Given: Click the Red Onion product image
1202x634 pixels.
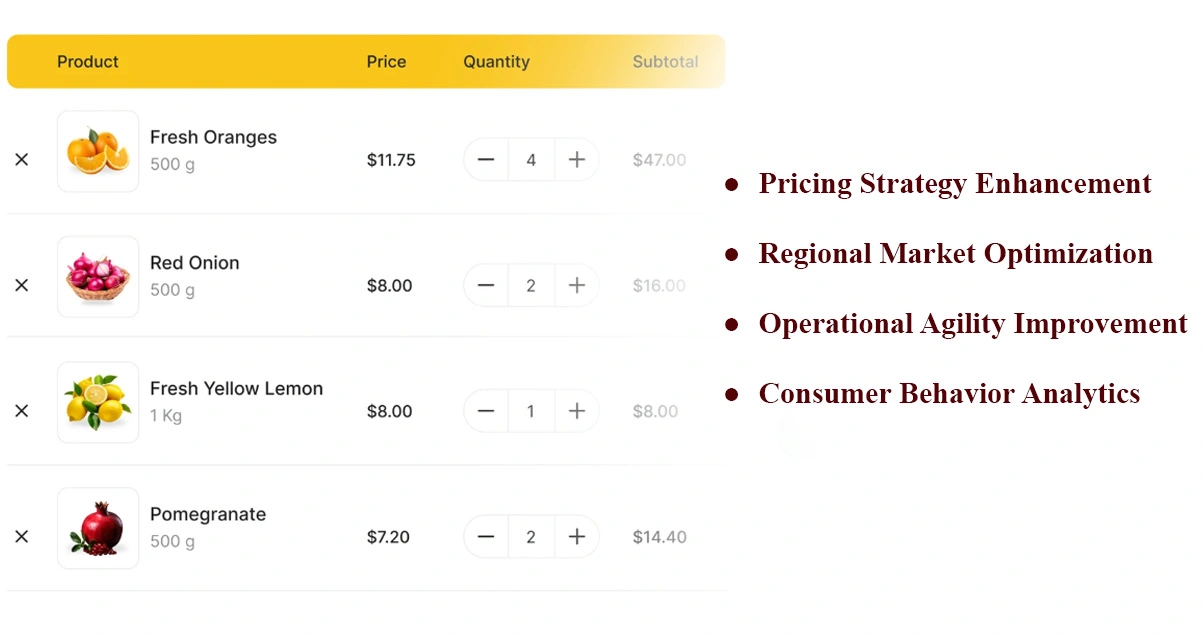Looking at the screenshot, I should (98, 277).
